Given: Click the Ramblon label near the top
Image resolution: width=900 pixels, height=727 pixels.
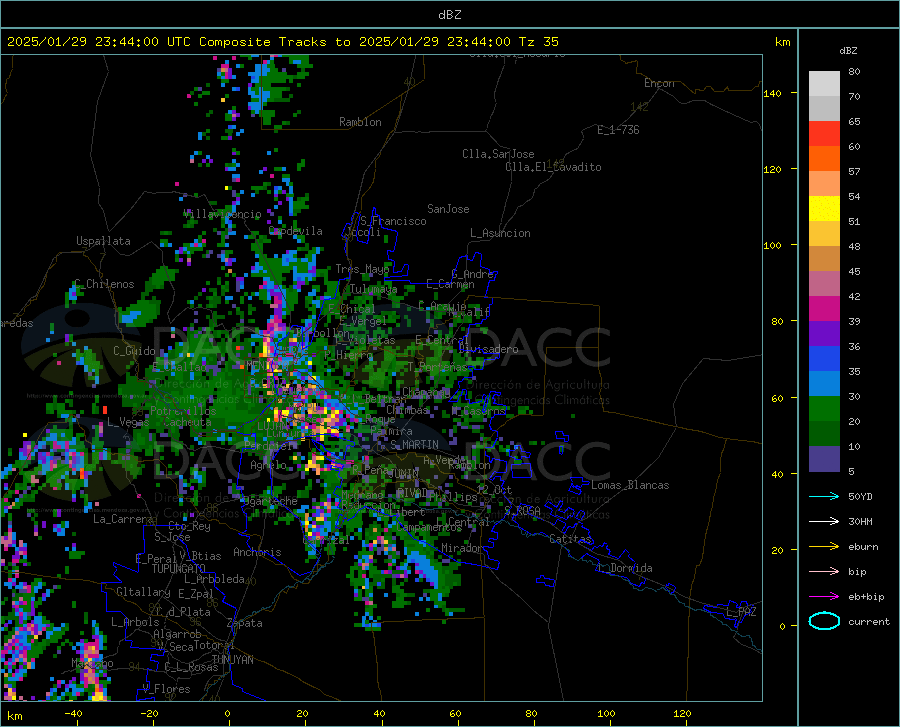Looking at the screenshot, I should point(360,122).
